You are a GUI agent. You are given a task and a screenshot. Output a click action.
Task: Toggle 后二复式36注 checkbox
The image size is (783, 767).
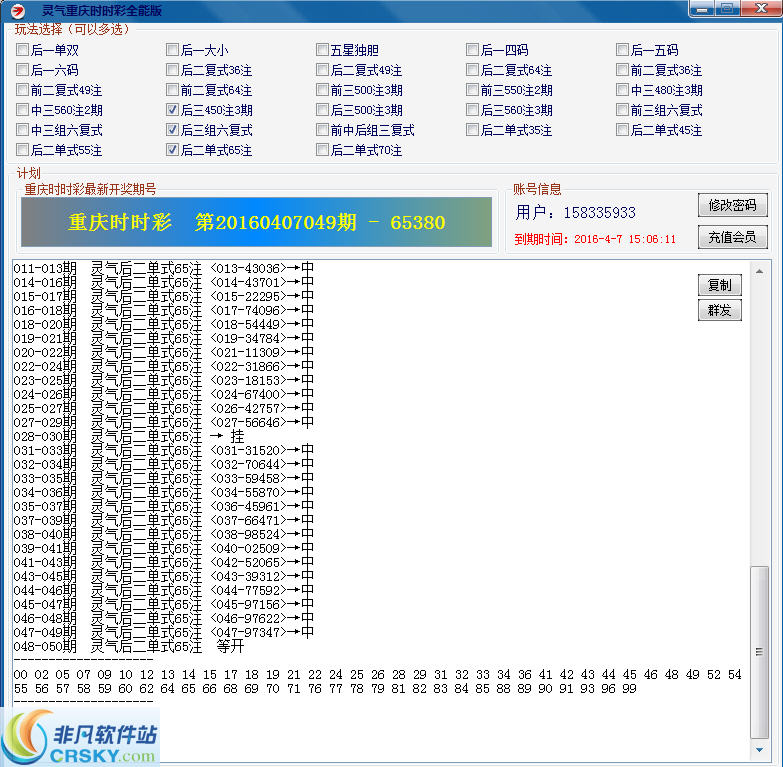coord(172,69)
